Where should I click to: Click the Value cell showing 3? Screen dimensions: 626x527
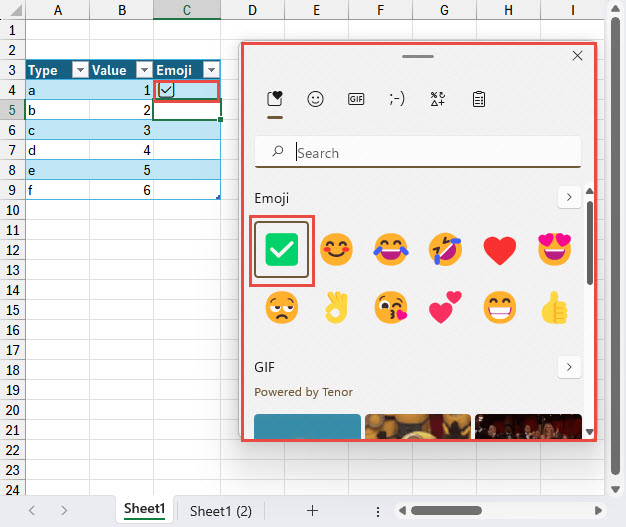point(121,130)
